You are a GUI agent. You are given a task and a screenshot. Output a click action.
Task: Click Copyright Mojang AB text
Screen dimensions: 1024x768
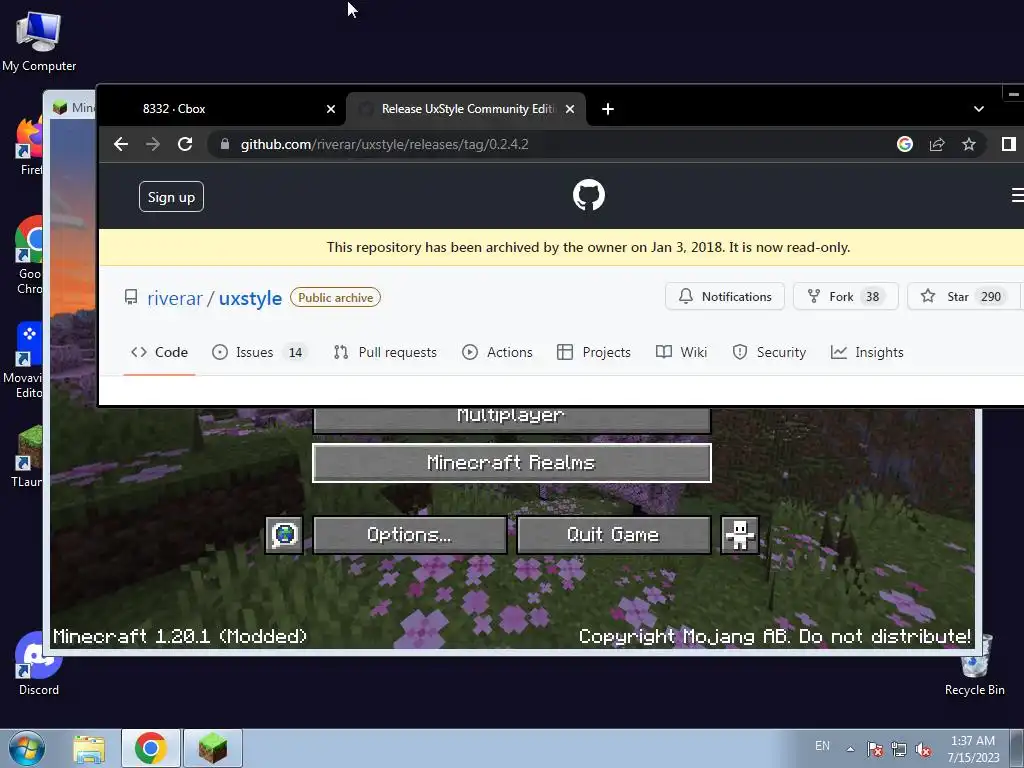tap(775, 636)
